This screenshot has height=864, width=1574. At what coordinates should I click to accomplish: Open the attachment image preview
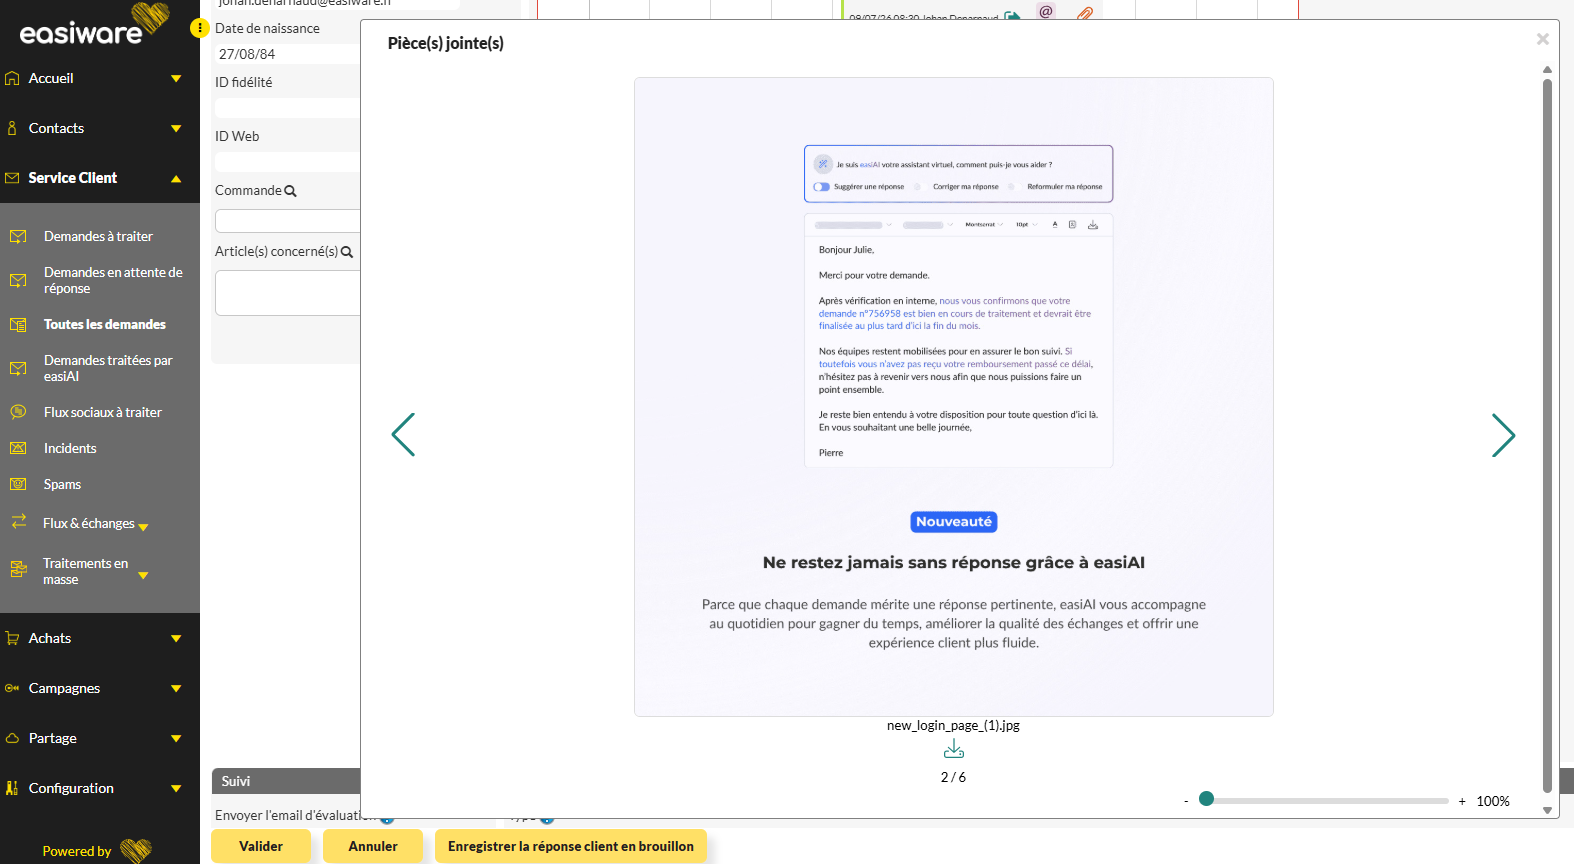954,397
